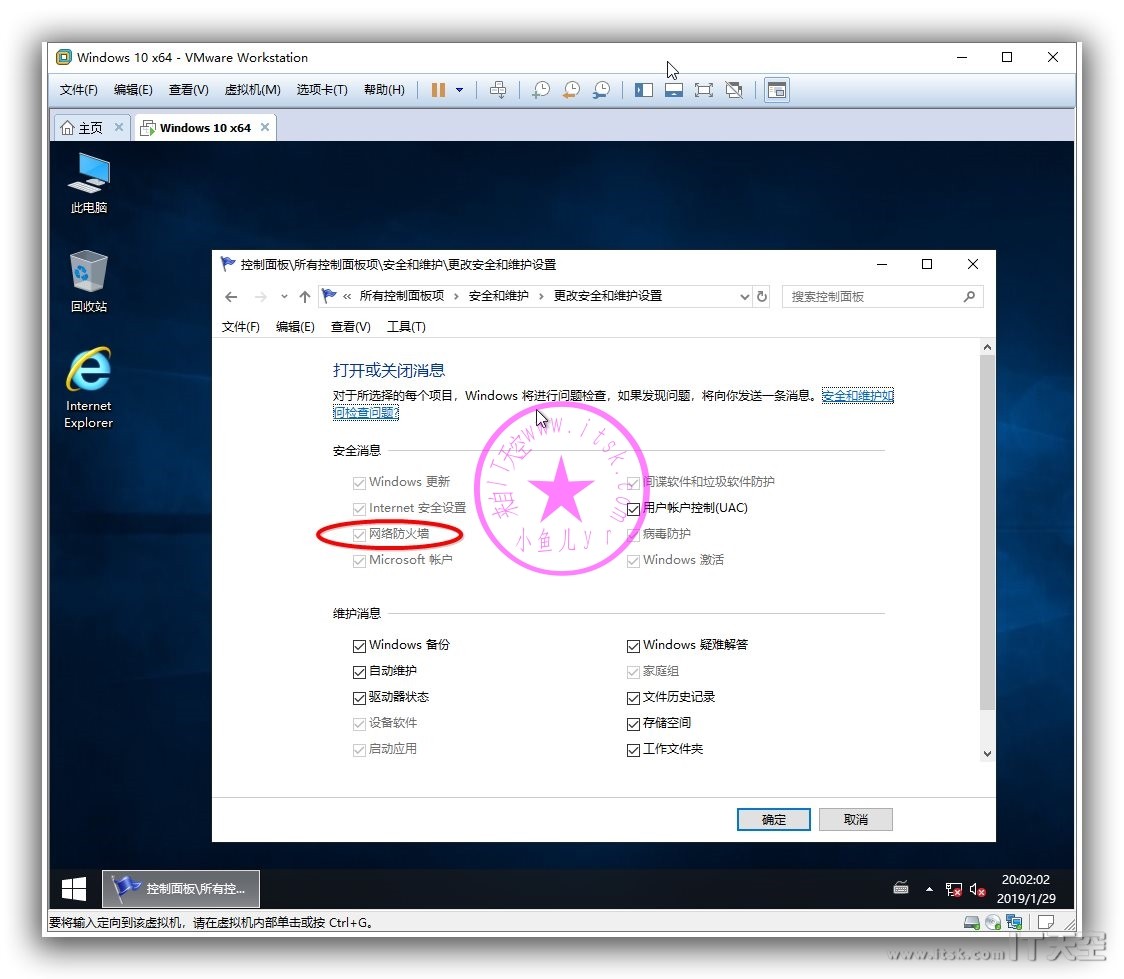The height and width of the screenshot is (979, 1124).
Task: Click the up one level arrow
Action: [x=305, y=297]
